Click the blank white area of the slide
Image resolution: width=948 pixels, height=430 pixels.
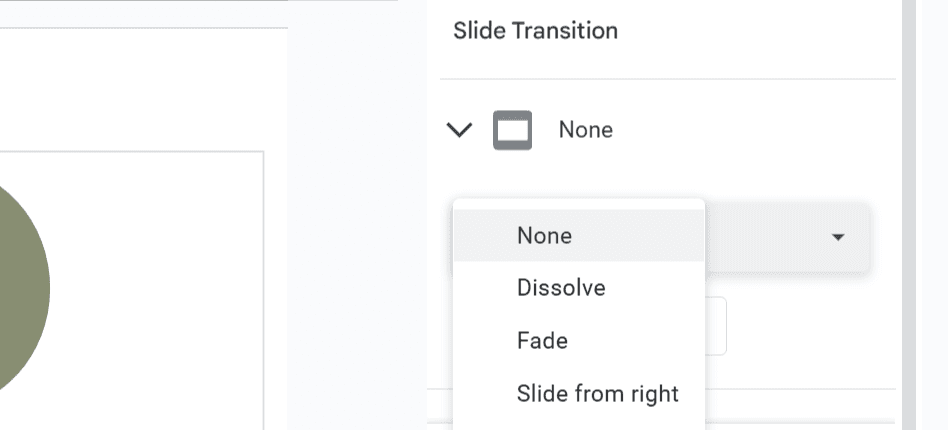tap(157, 290)
